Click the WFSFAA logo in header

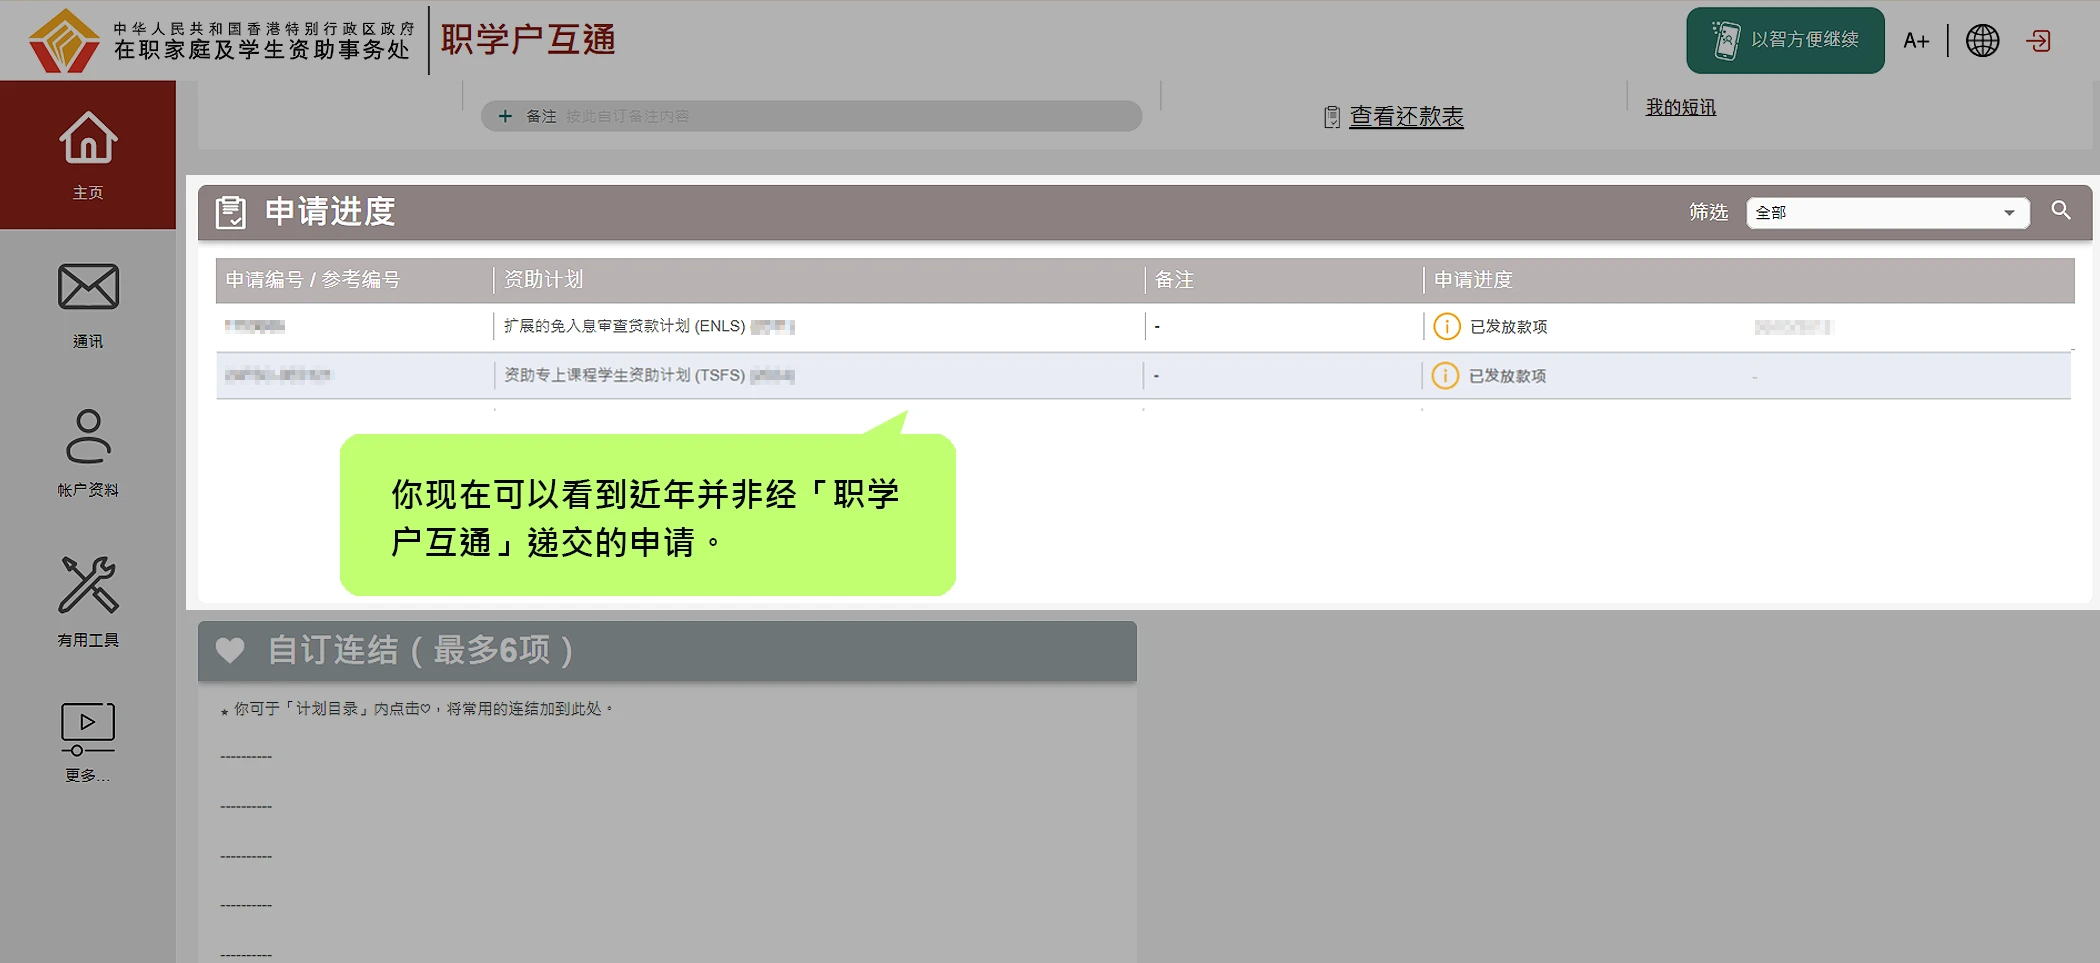[x=64, y=41]
